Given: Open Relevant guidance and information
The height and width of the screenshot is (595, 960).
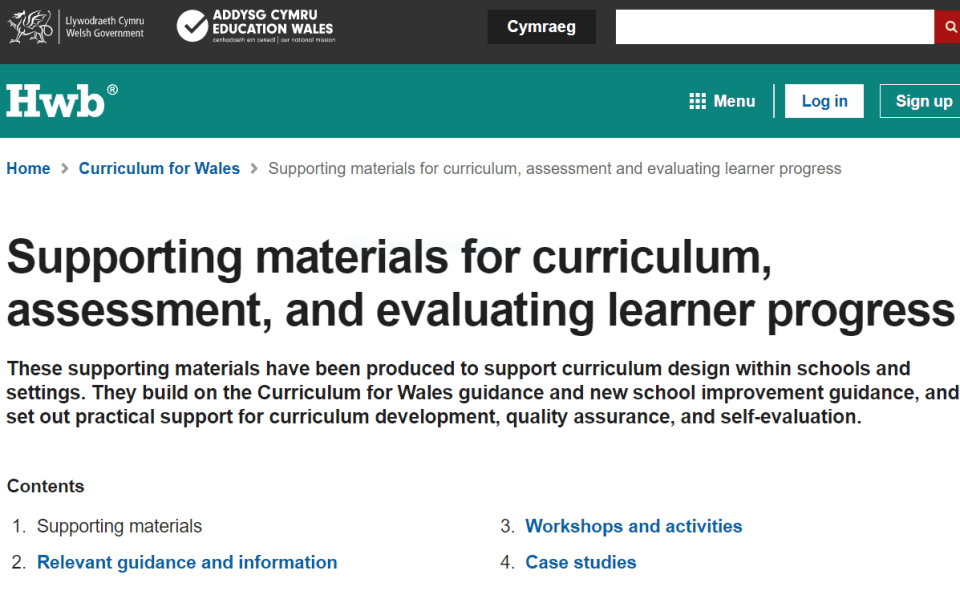Looking at the screenshot, I should coord(187,562).
